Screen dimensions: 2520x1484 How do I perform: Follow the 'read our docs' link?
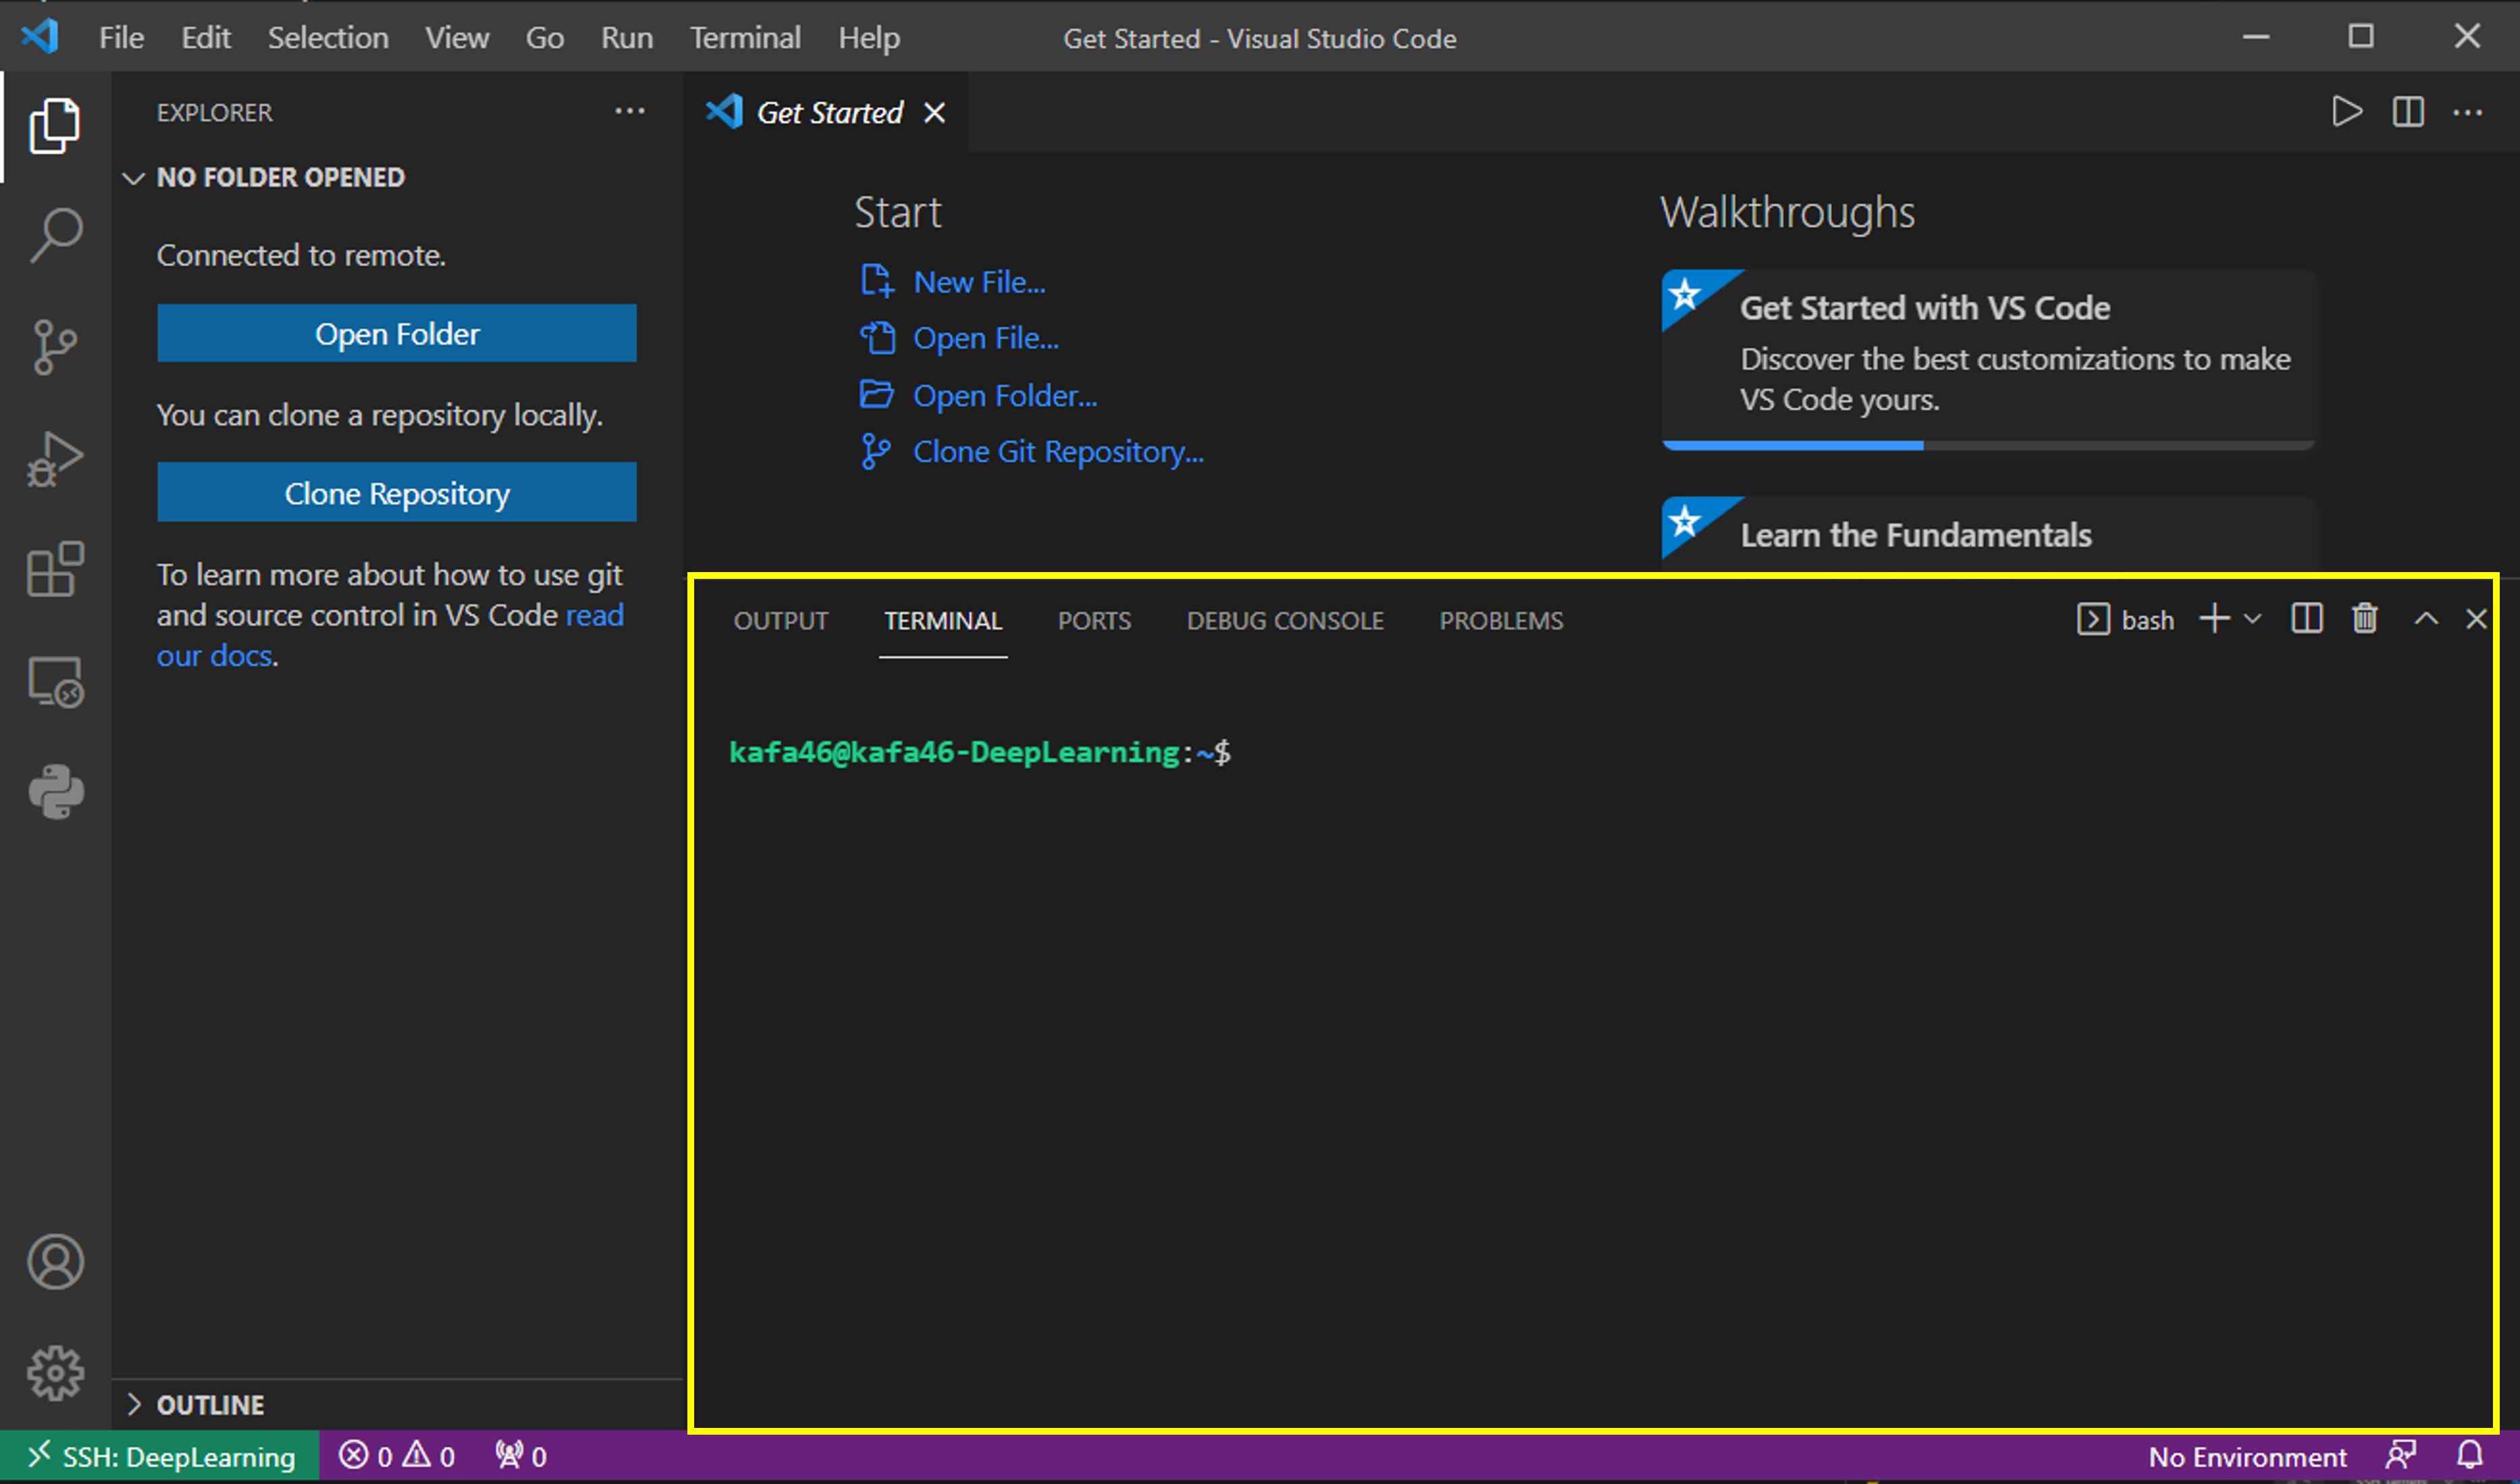(x=390, y=635)
